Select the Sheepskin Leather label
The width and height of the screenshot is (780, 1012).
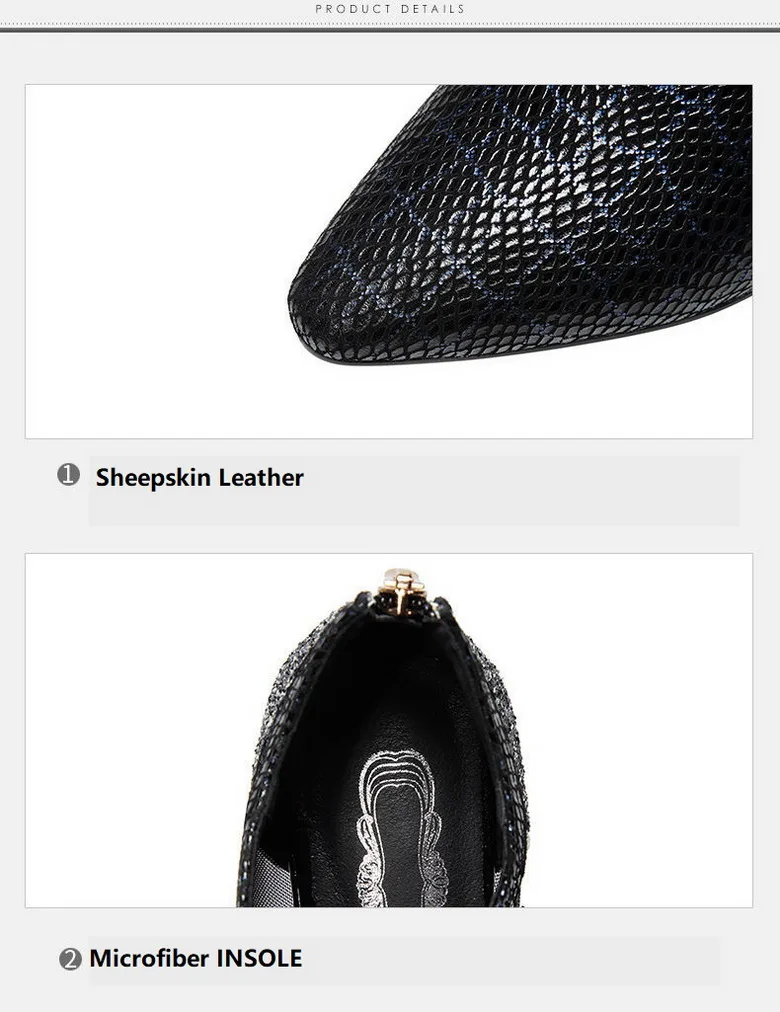[199, 478]
